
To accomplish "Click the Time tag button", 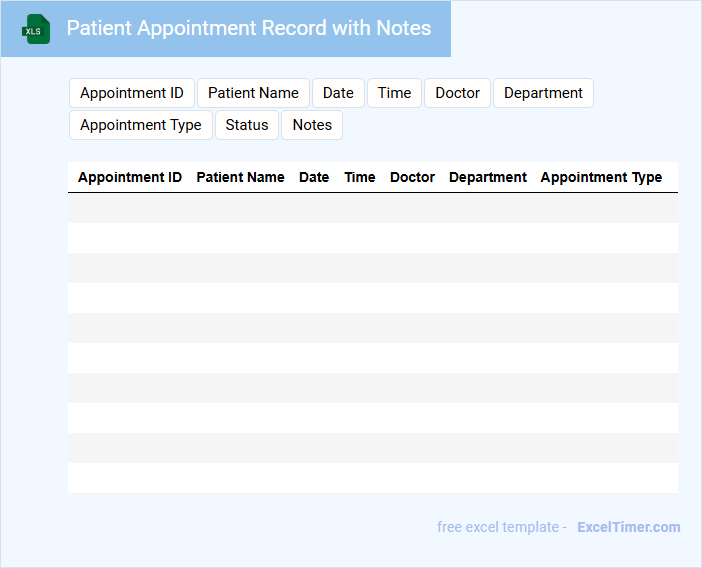I will (394, 93).
